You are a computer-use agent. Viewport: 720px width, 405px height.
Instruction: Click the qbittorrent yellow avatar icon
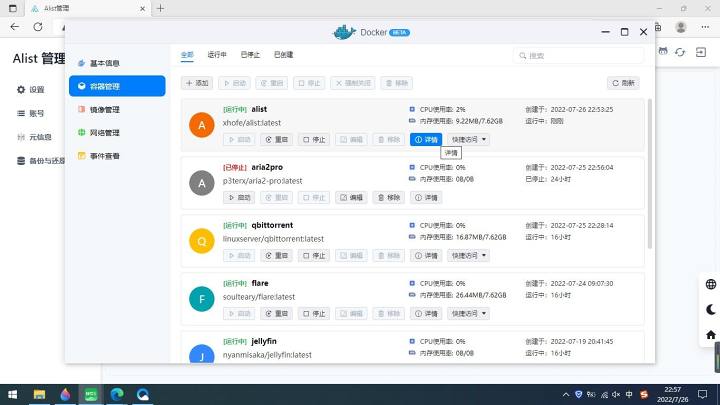coord(202,241)
